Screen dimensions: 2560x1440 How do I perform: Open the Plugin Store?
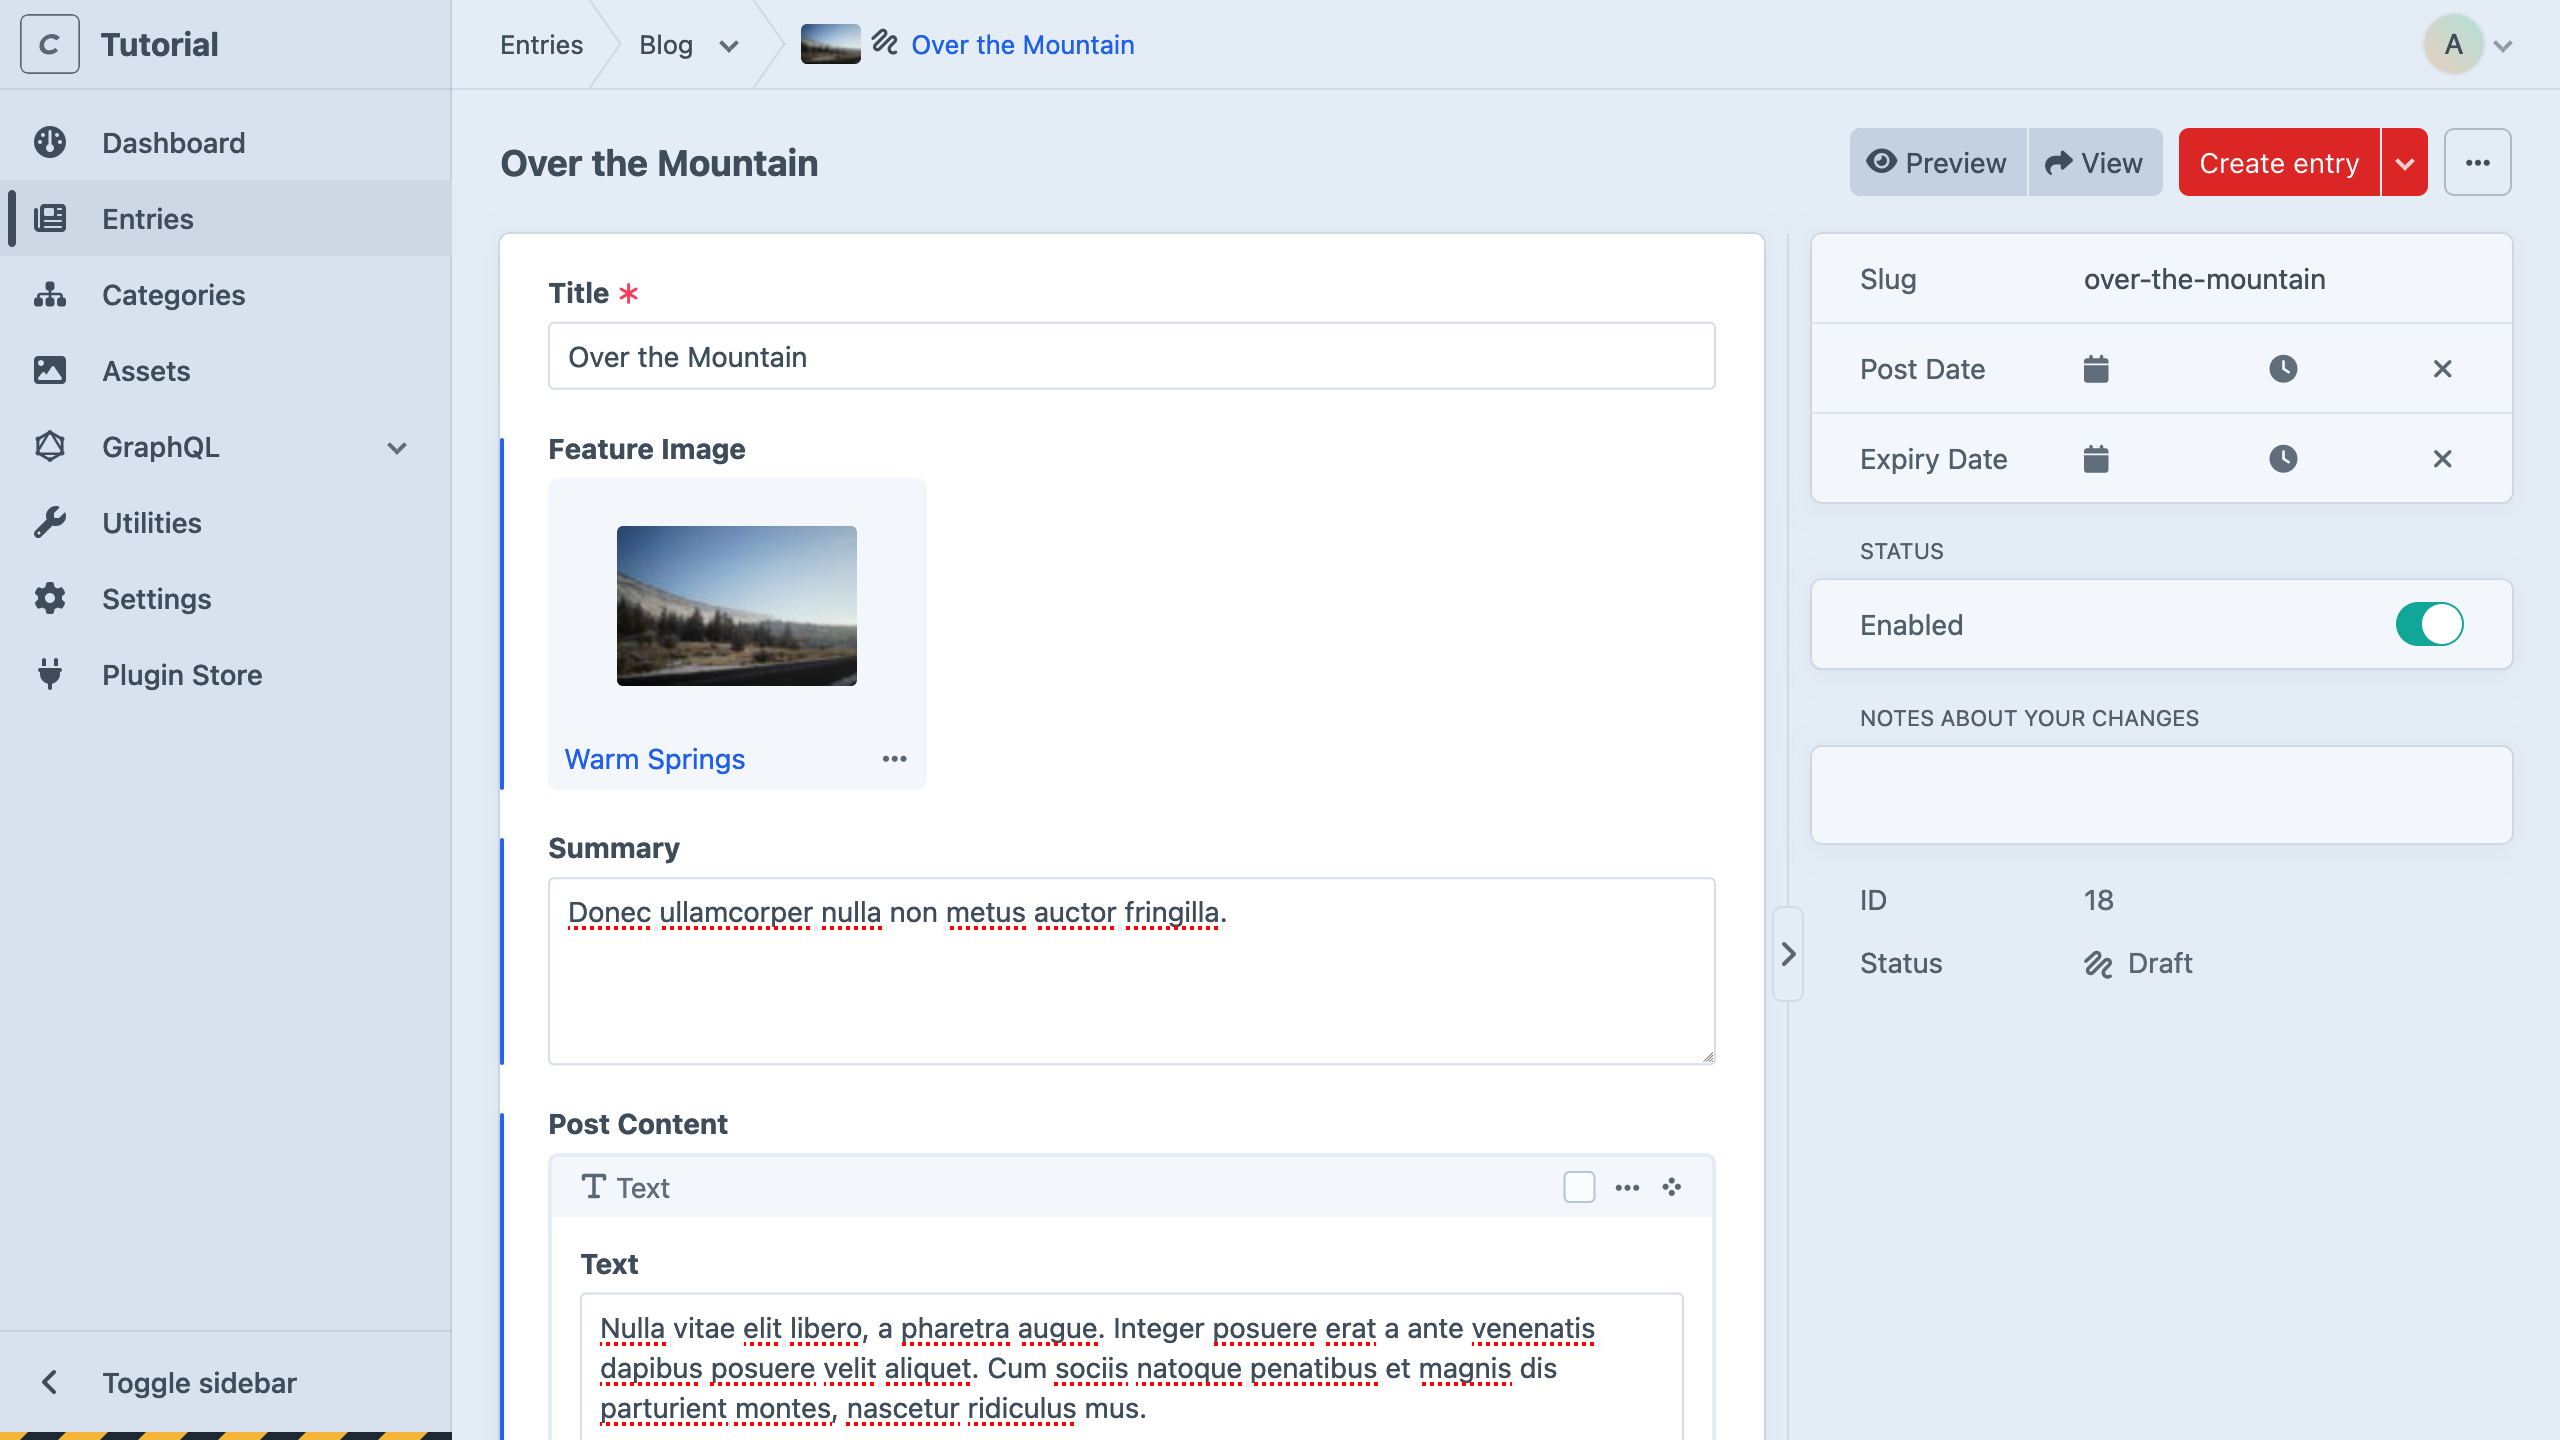(x=182, y=674)
